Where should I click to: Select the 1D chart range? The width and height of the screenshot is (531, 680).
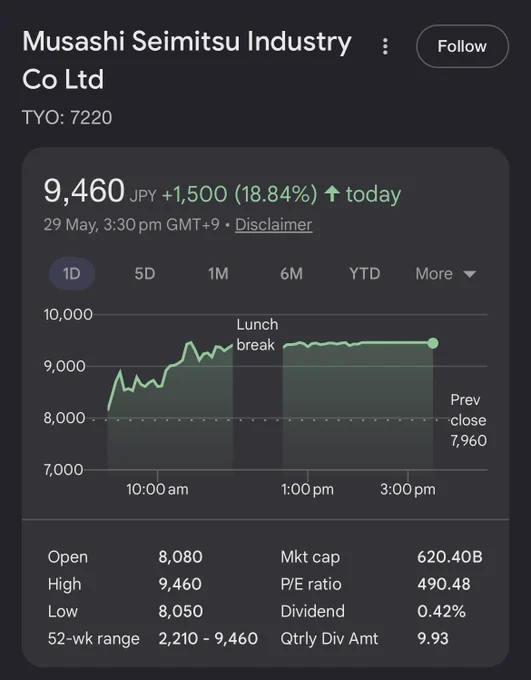[x=72, y=274]
